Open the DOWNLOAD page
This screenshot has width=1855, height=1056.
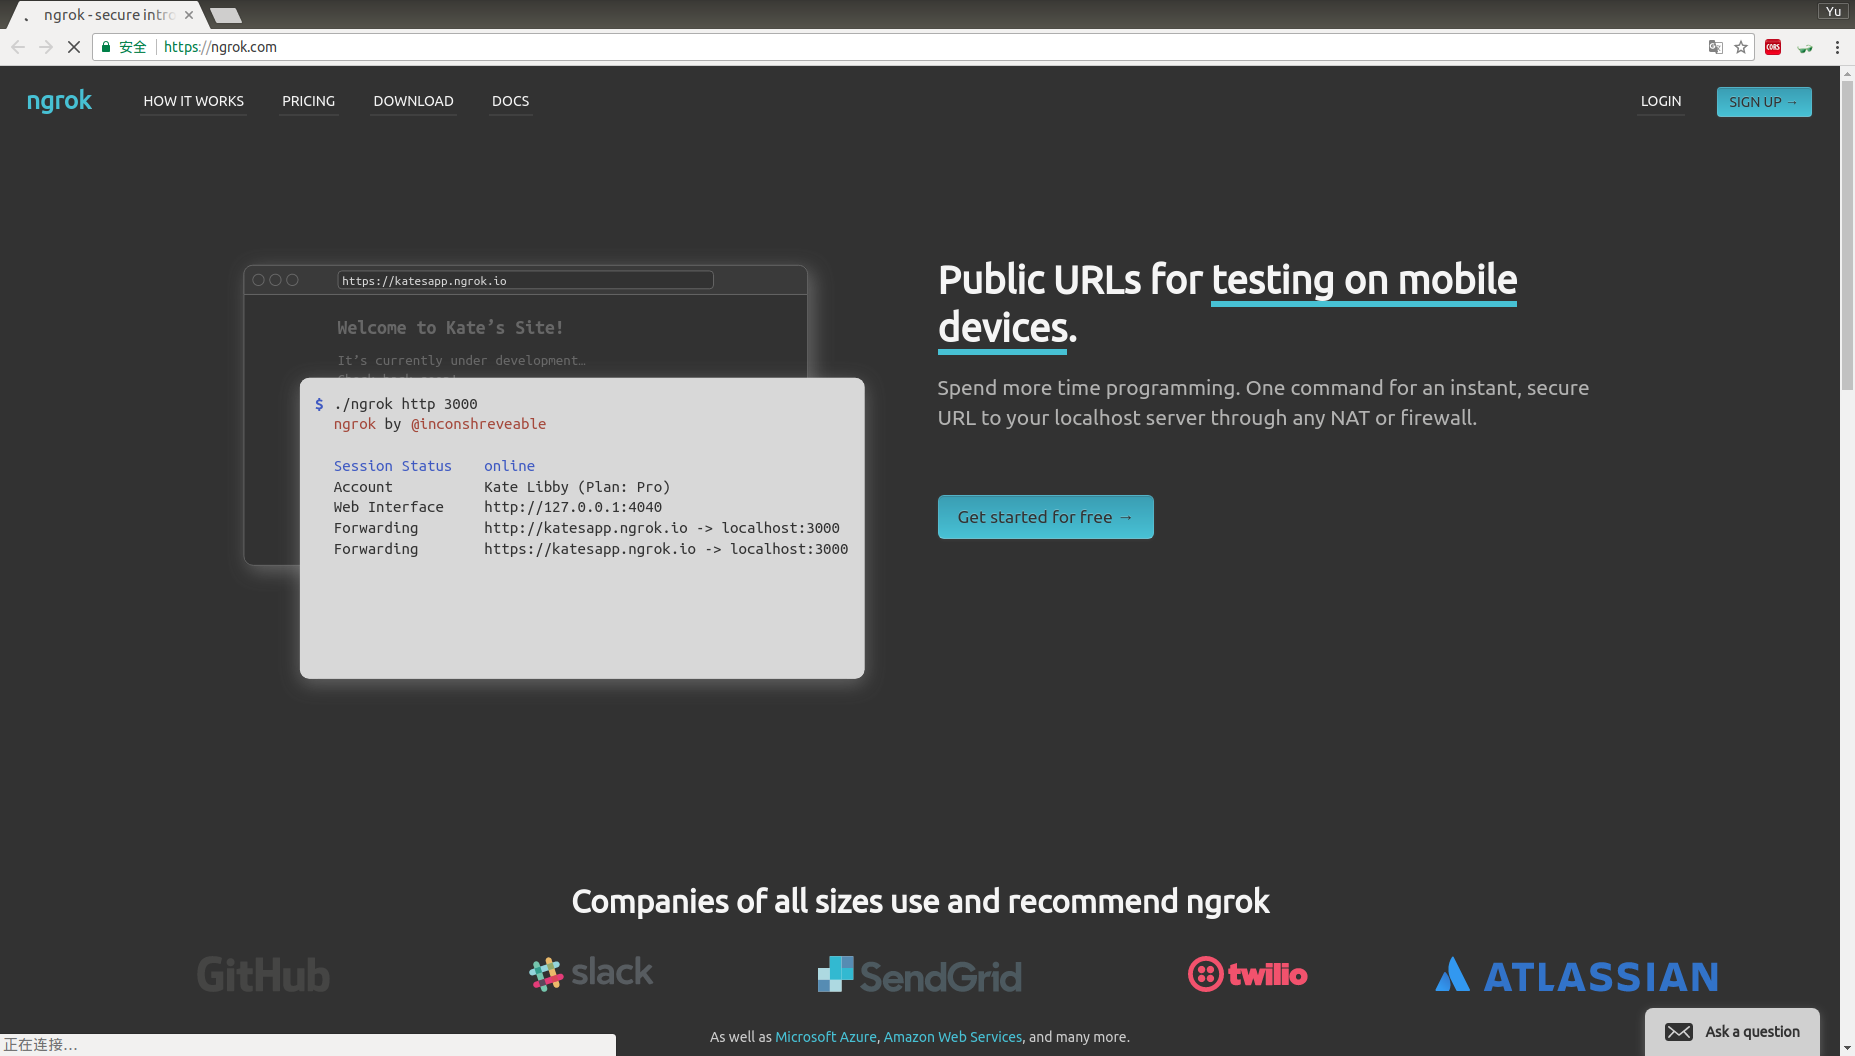coord(413,101)
